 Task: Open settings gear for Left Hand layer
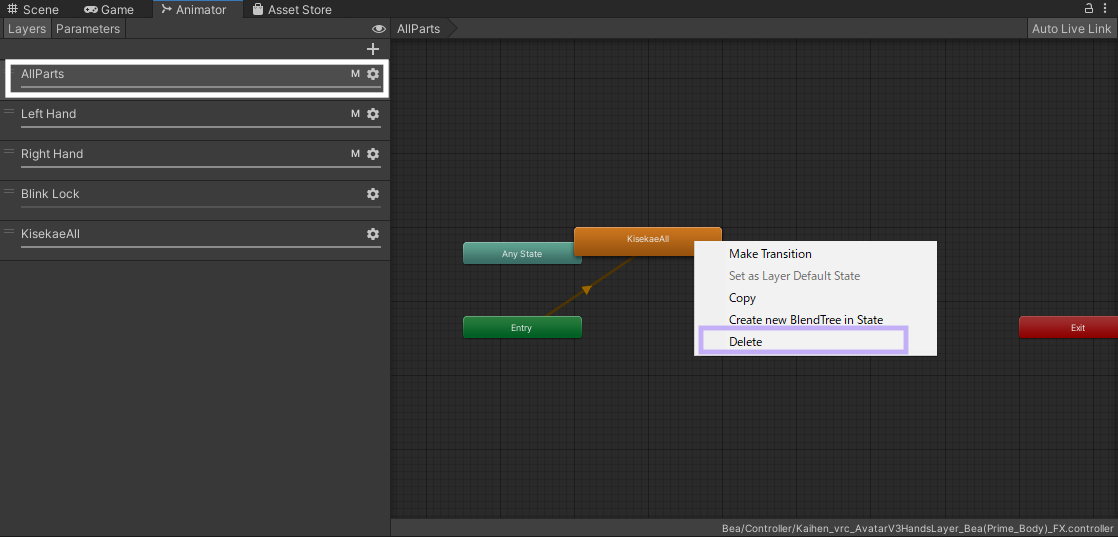[x=373, y=114]
